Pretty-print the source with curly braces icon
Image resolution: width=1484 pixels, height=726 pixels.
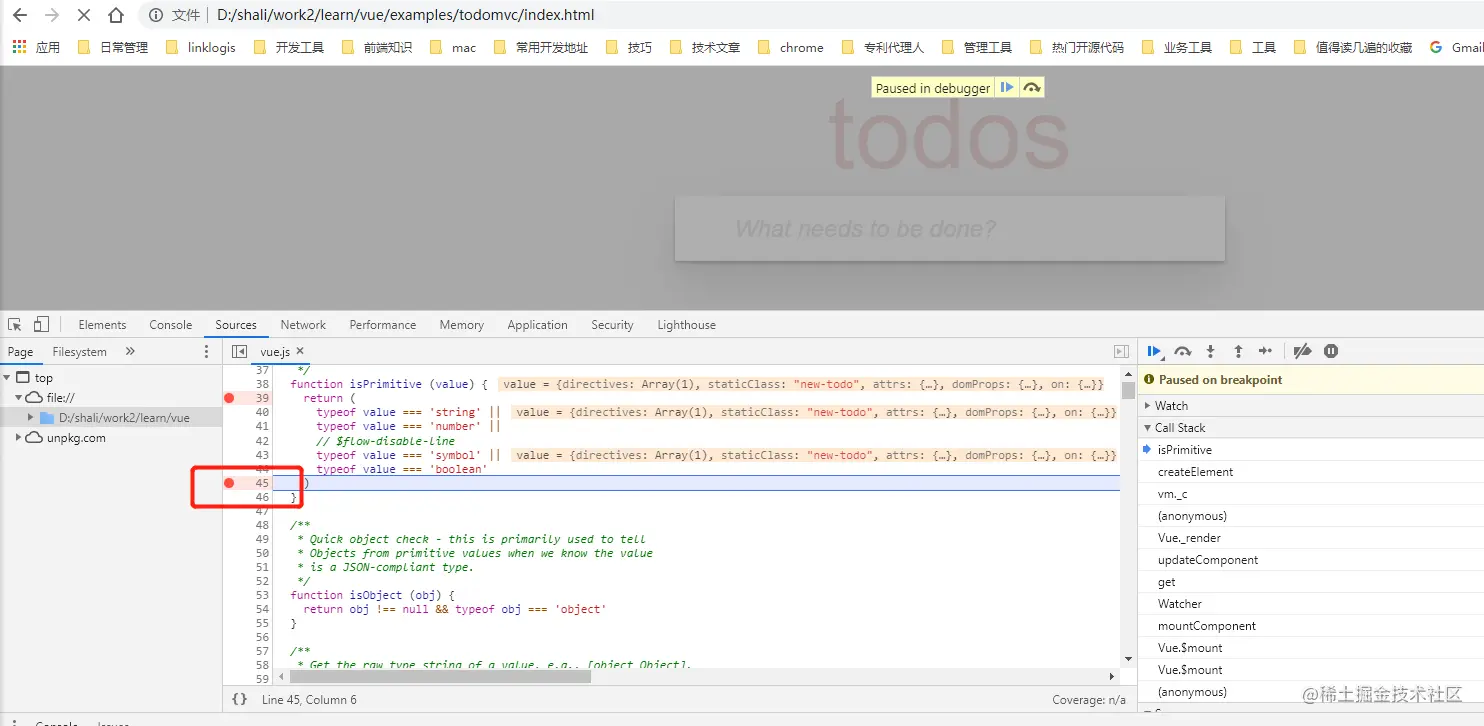point(239,699)
